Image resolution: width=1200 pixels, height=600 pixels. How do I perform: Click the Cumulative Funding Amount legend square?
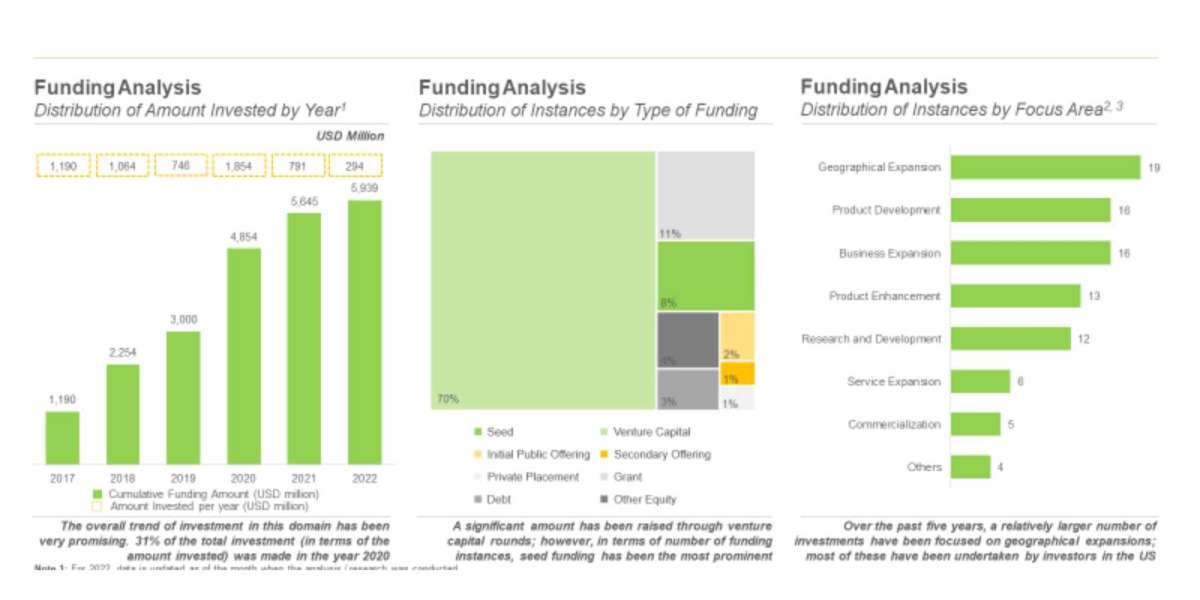coord(98,494)
